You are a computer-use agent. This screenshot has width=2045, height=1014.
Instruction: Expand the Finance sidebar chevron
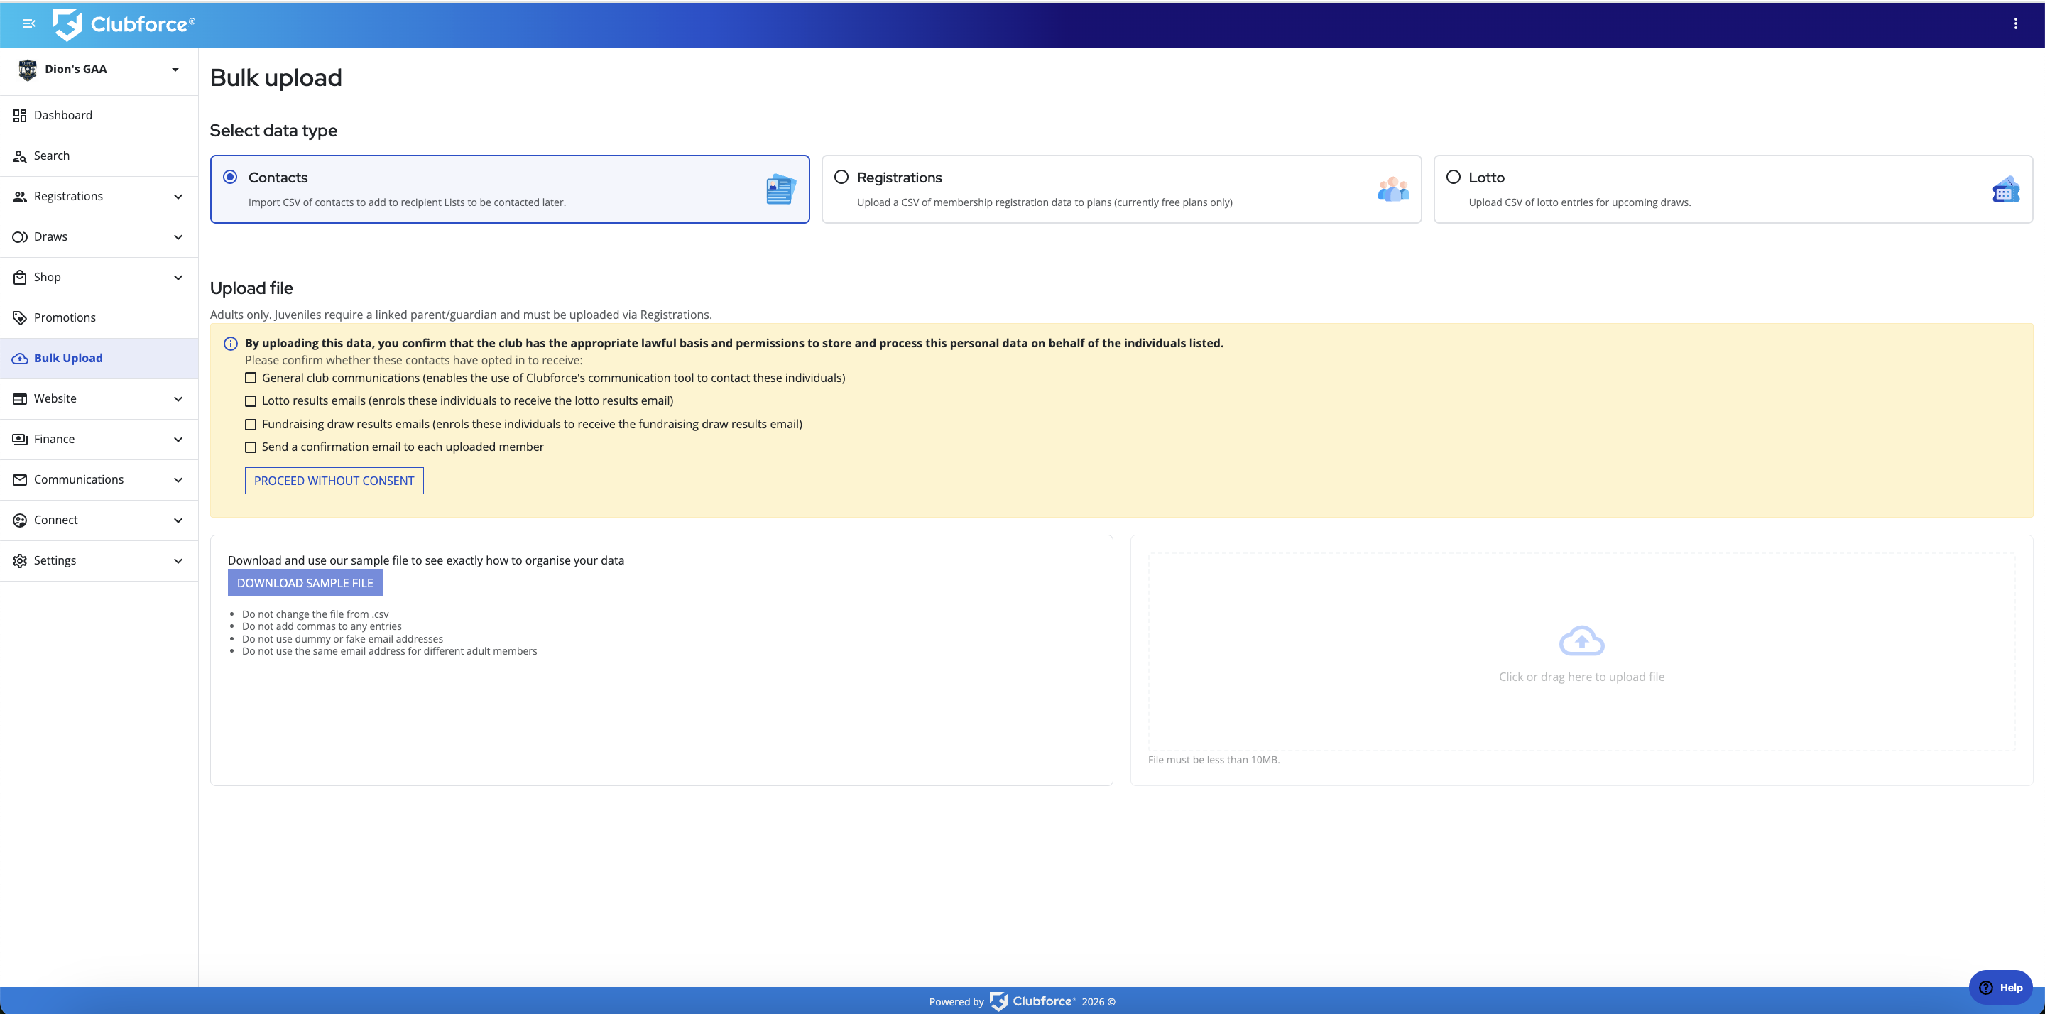click(x=178, y=440)
